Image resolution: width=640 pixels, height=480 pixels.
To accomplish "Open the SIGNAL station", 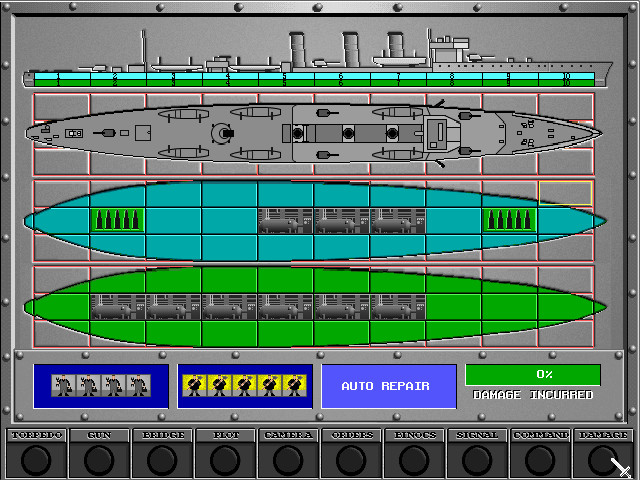I will pos(477,453).
